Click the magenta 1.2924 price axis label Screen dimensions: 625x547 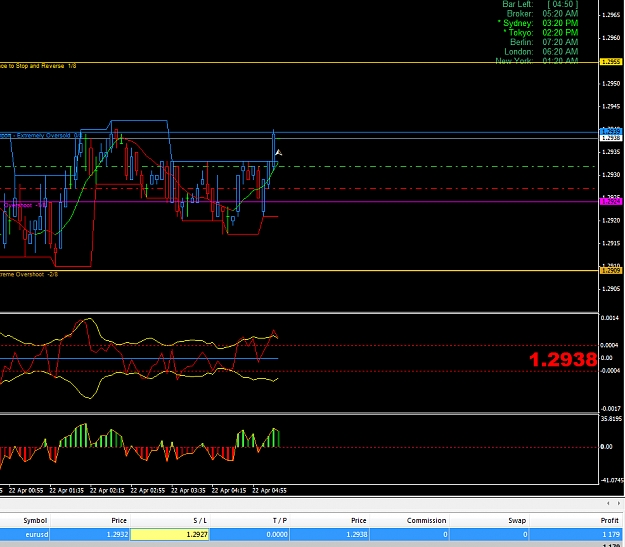pos(611,202)
